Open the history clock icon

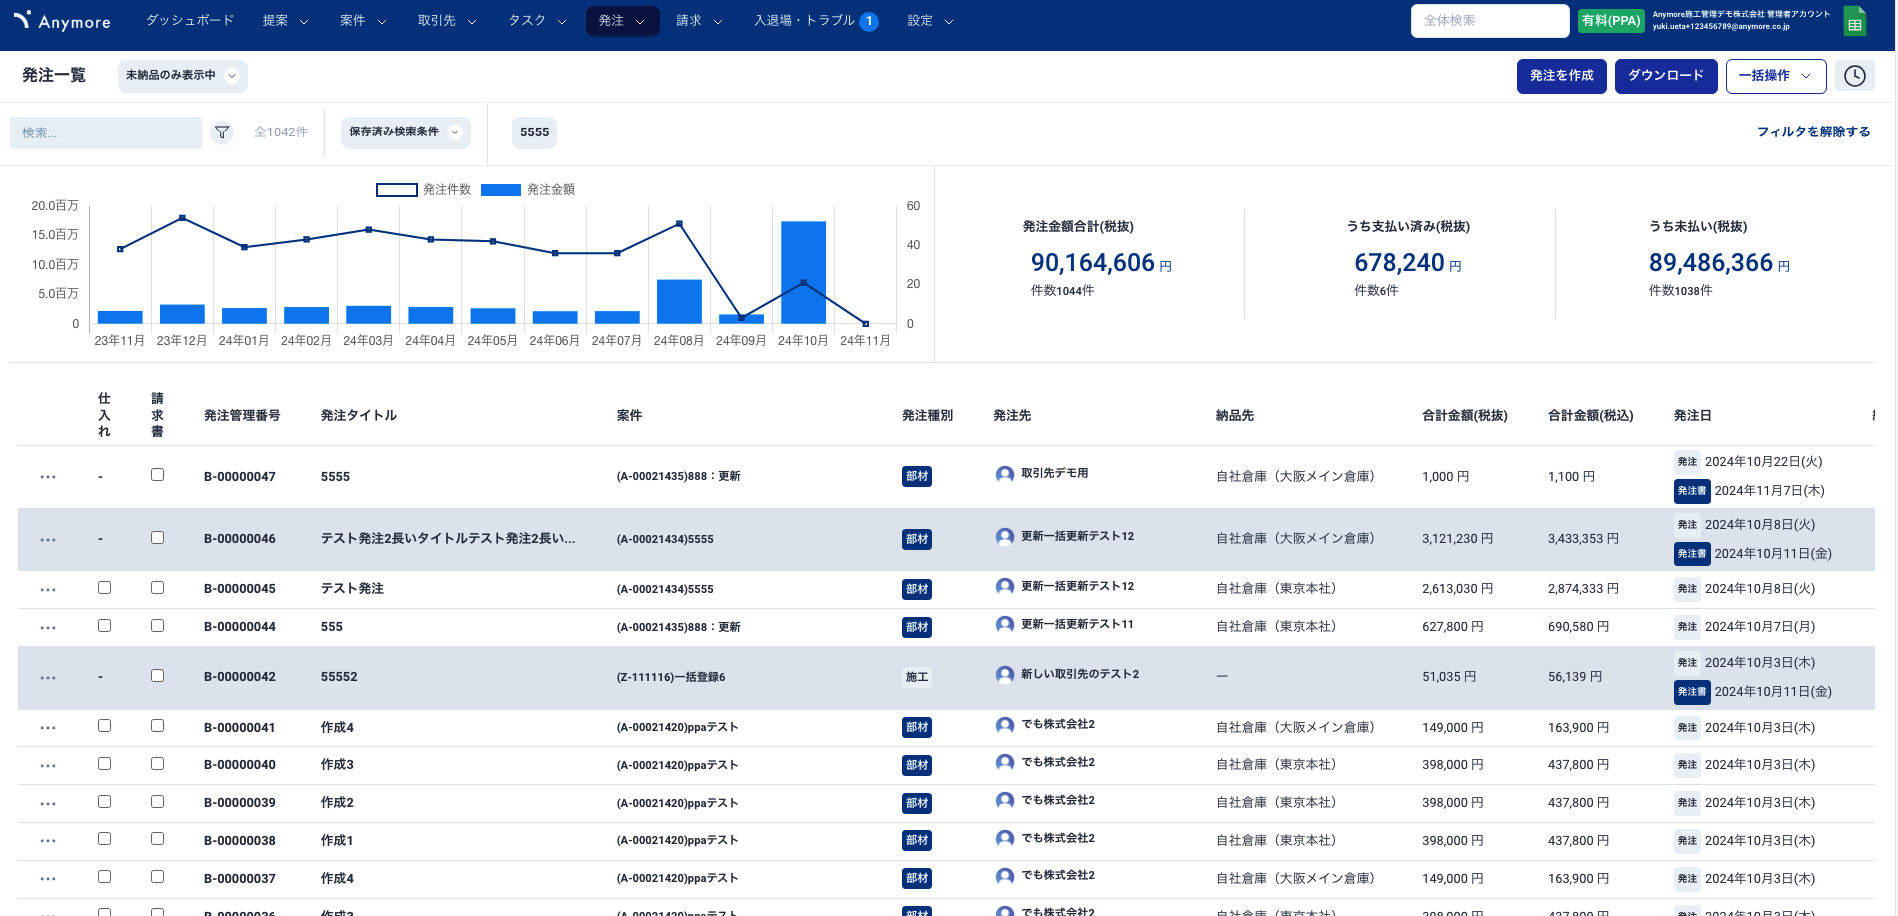[x=1855, y=76]
